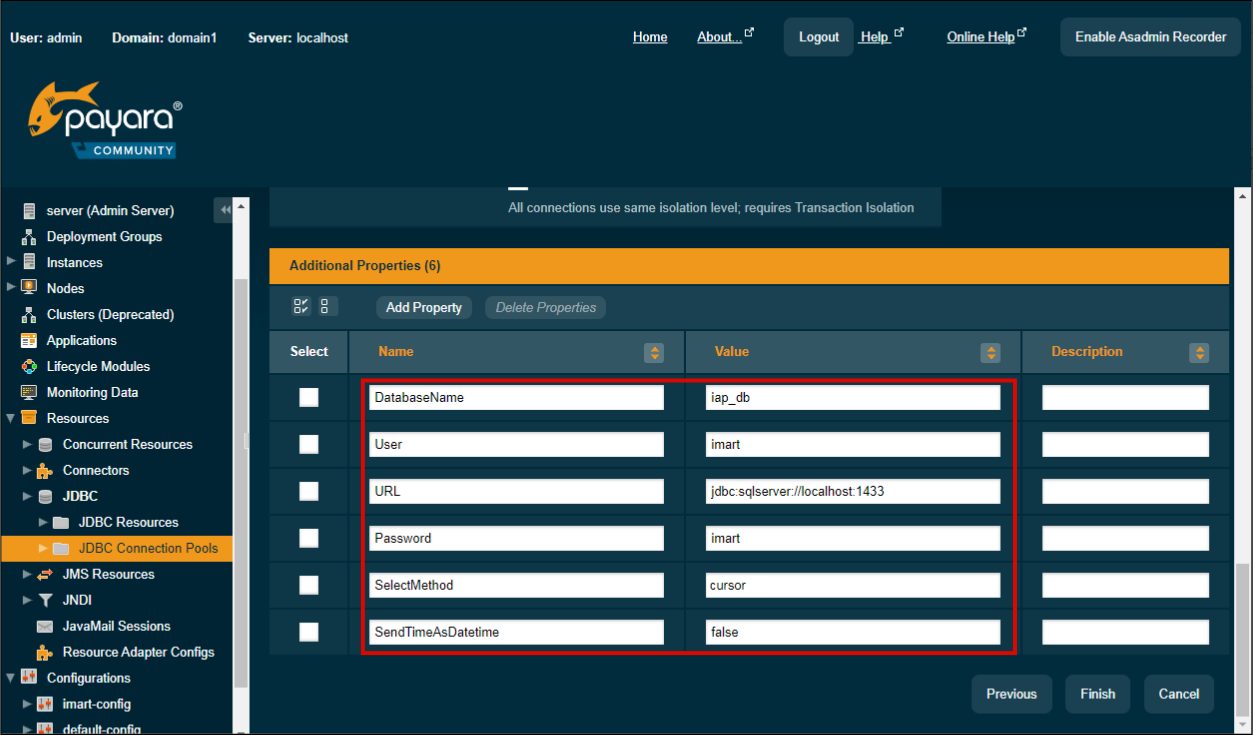Click the main panel vertical scrollbar
Viewport: 1253px width, 735px height.
coord(1241,450)
